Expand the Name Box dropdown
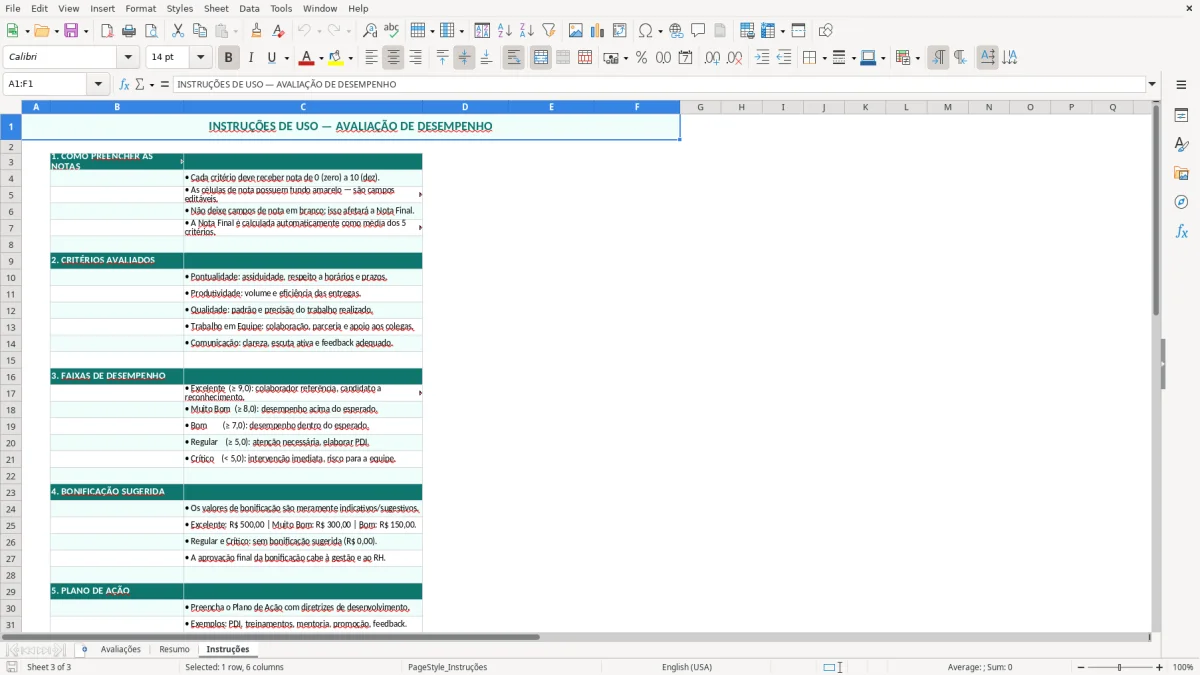The image size is (1200, 675). click(98, 84)
